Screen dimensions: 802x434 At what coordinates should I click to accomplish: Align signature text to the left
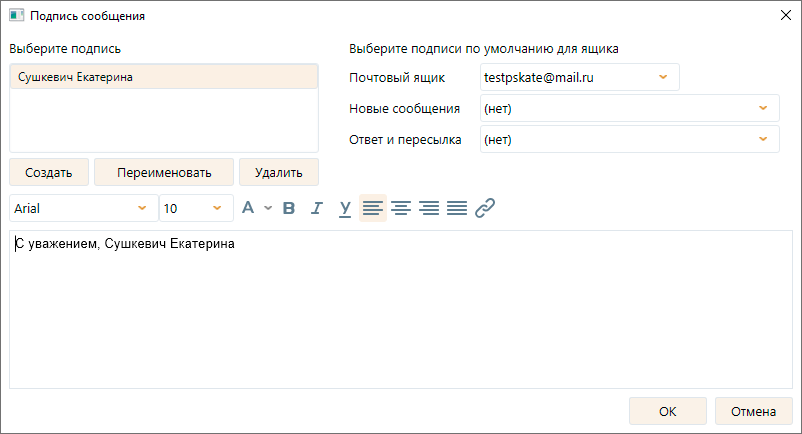pos(373,208)
